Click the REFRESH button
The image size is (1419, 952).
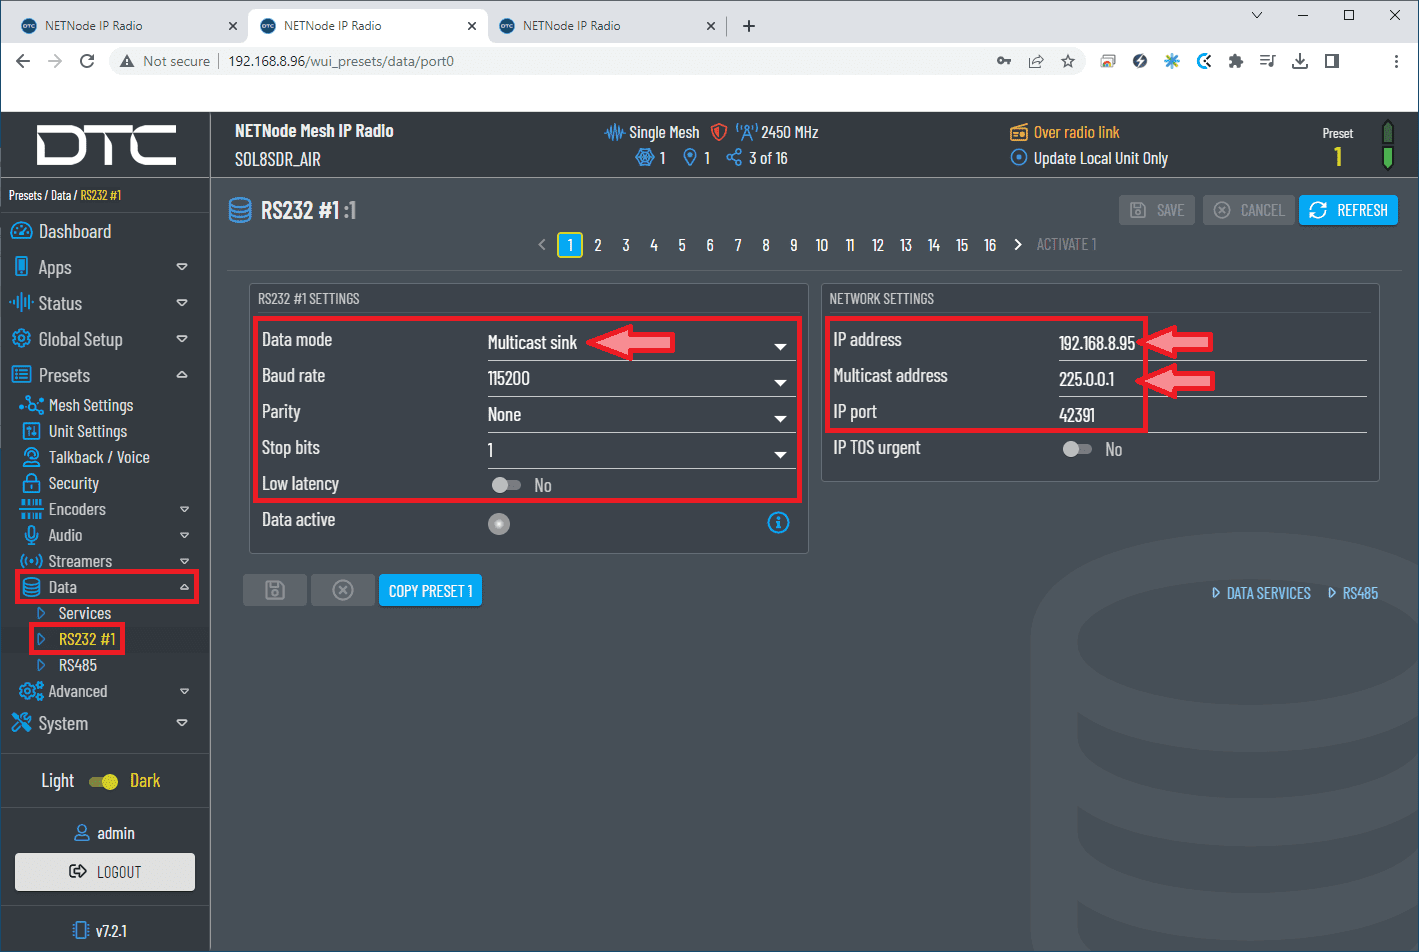(1348, 210)
